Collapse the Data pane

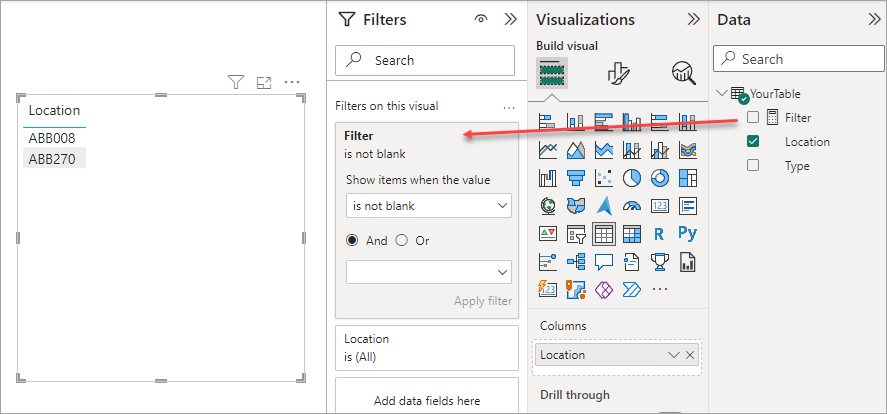(x=875, y=19)
